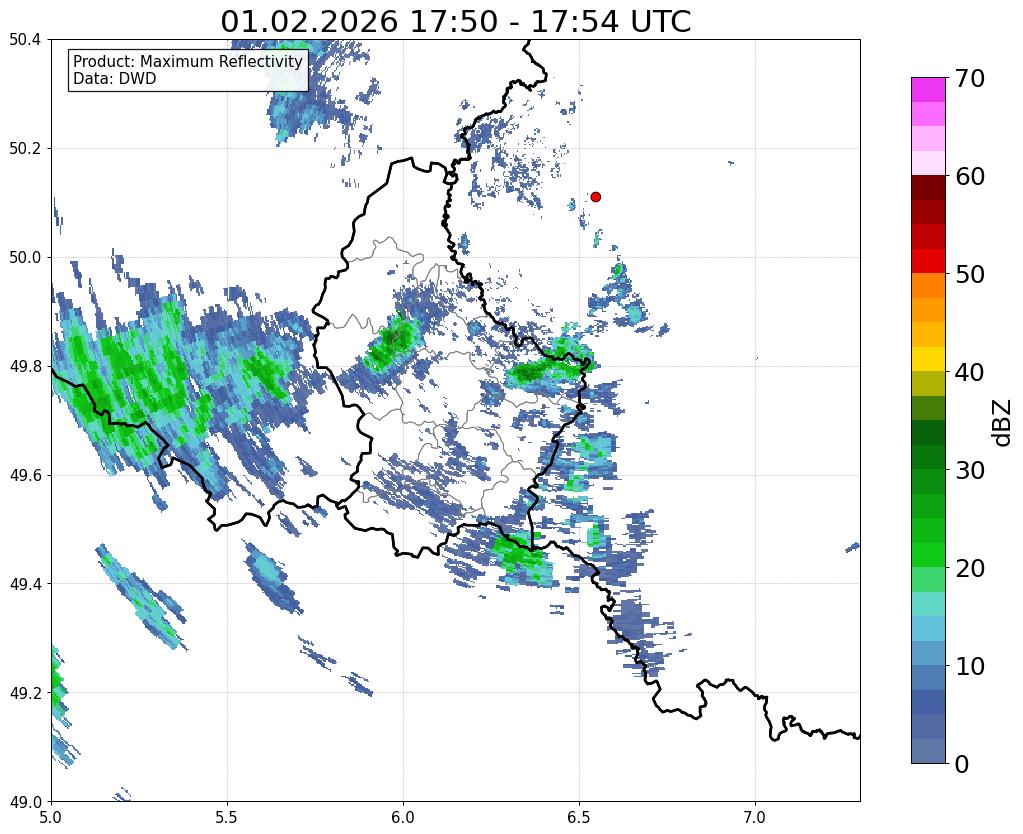Click the magenta swatch at top of colorbar
Screen dimensions: 1023x834
[928, 90]
